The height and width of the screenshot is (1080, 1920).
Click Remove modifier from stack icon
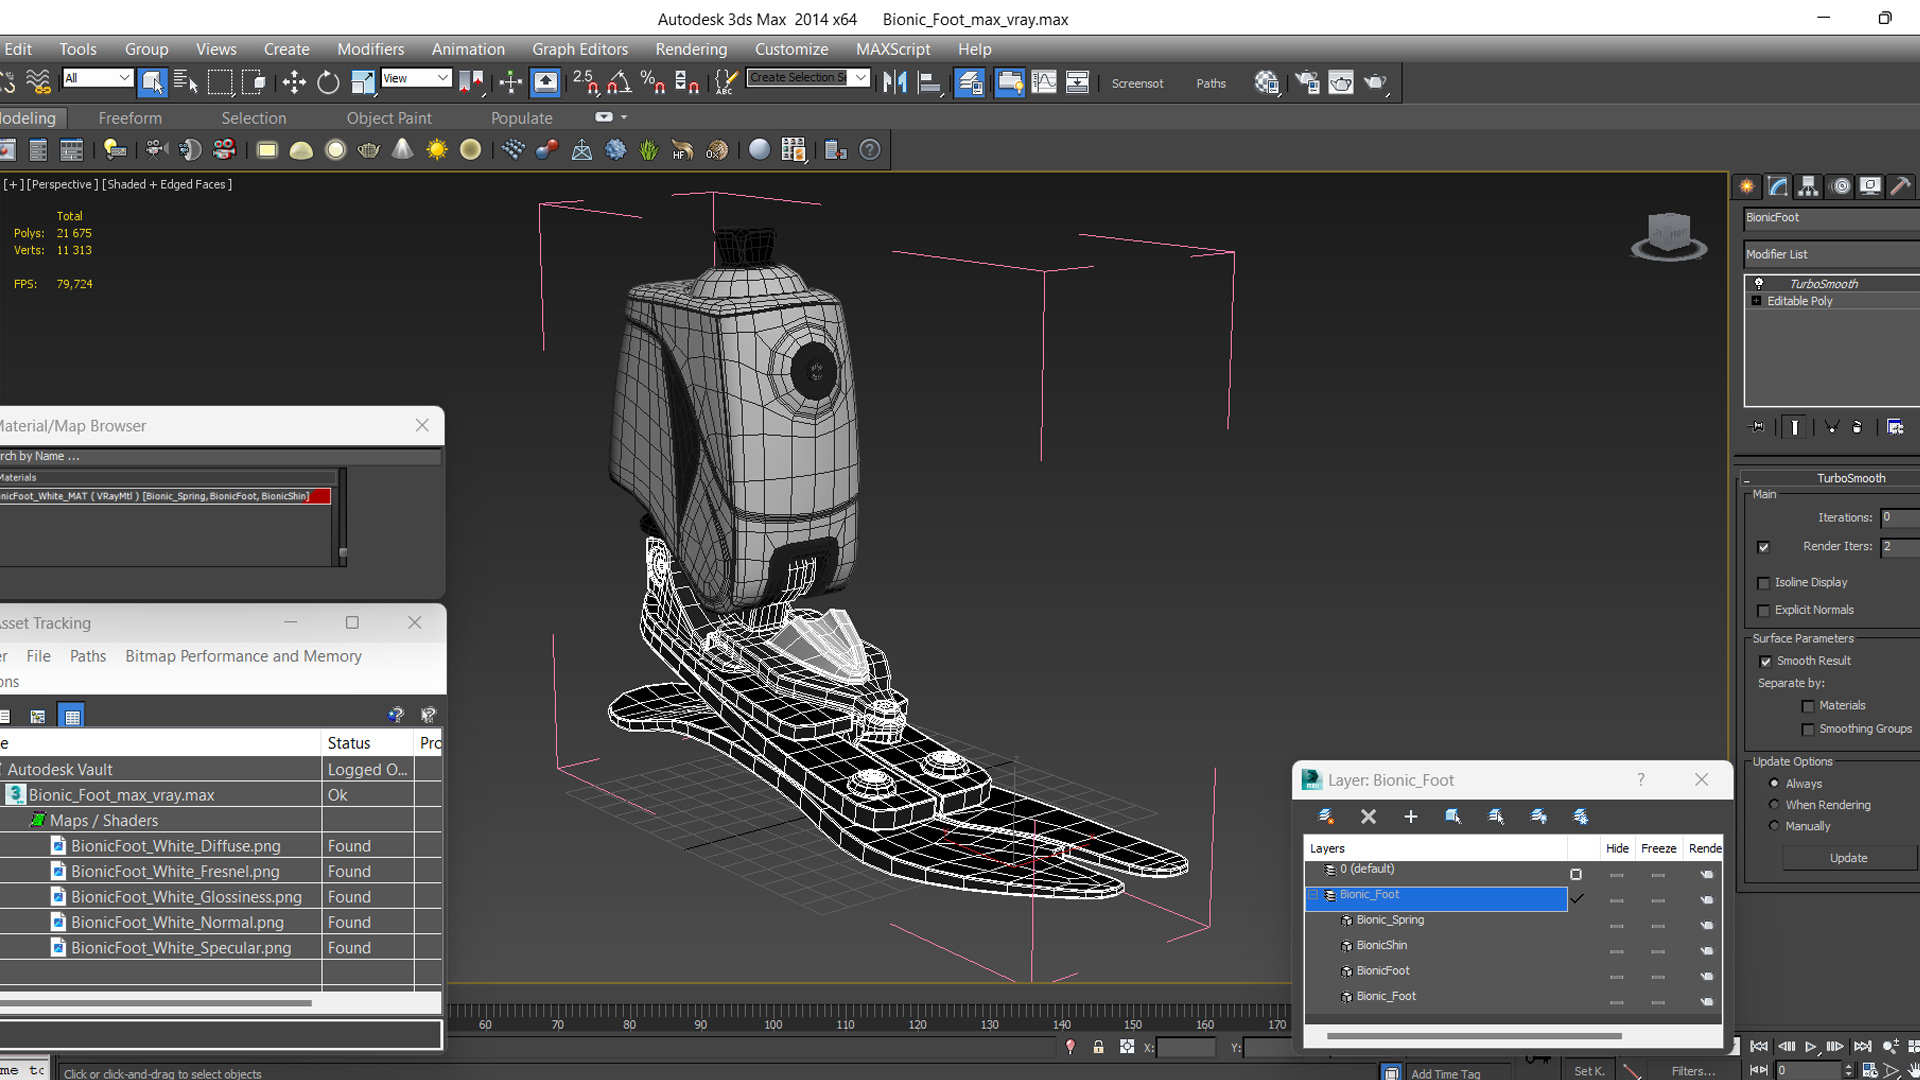[x=1857, y=427]
